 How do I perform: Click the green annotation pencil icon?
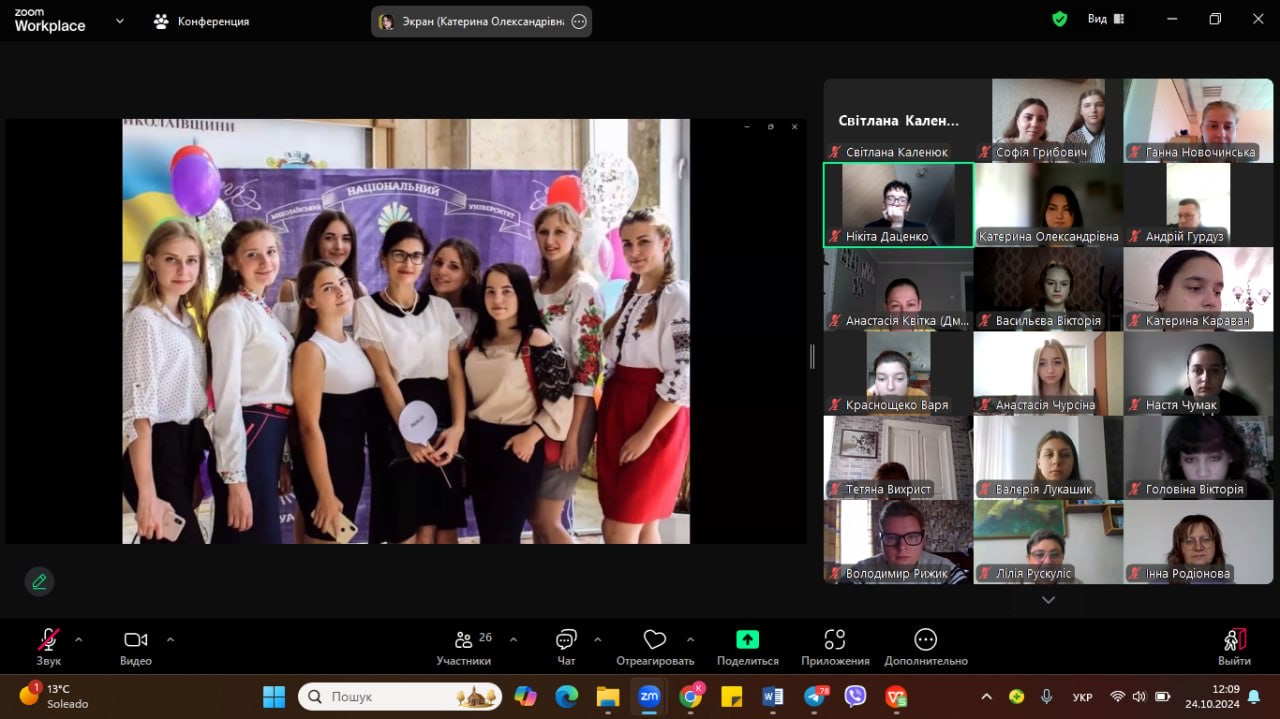pyautogui.click(x=39, y=581)
